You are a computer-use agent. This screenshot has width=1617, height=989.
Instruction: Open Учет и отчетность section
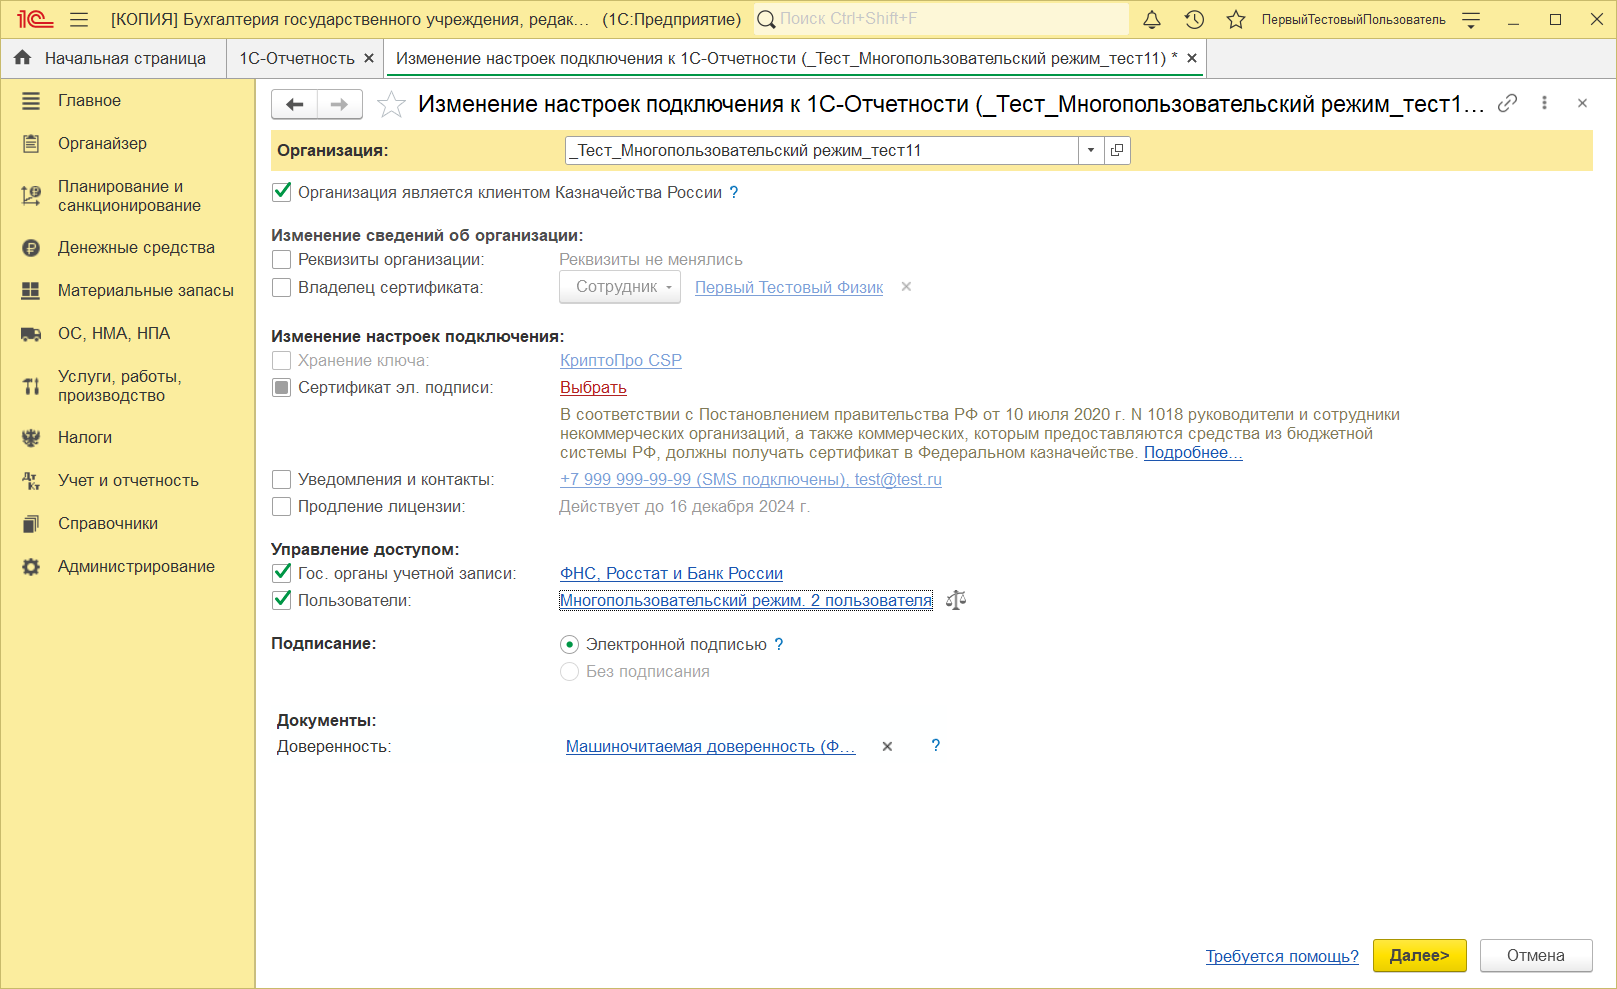click(128, 480)
